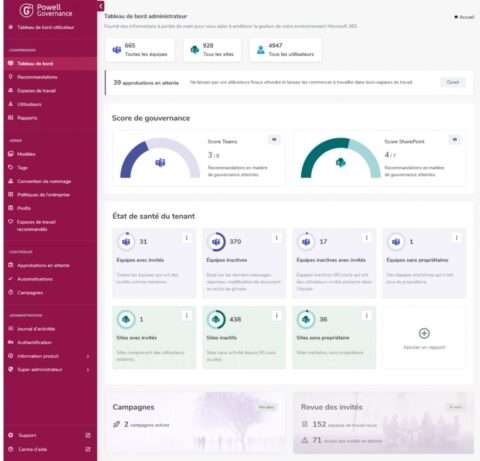
Task: Expand the Information produit submenu
Action: click(88, 356)
